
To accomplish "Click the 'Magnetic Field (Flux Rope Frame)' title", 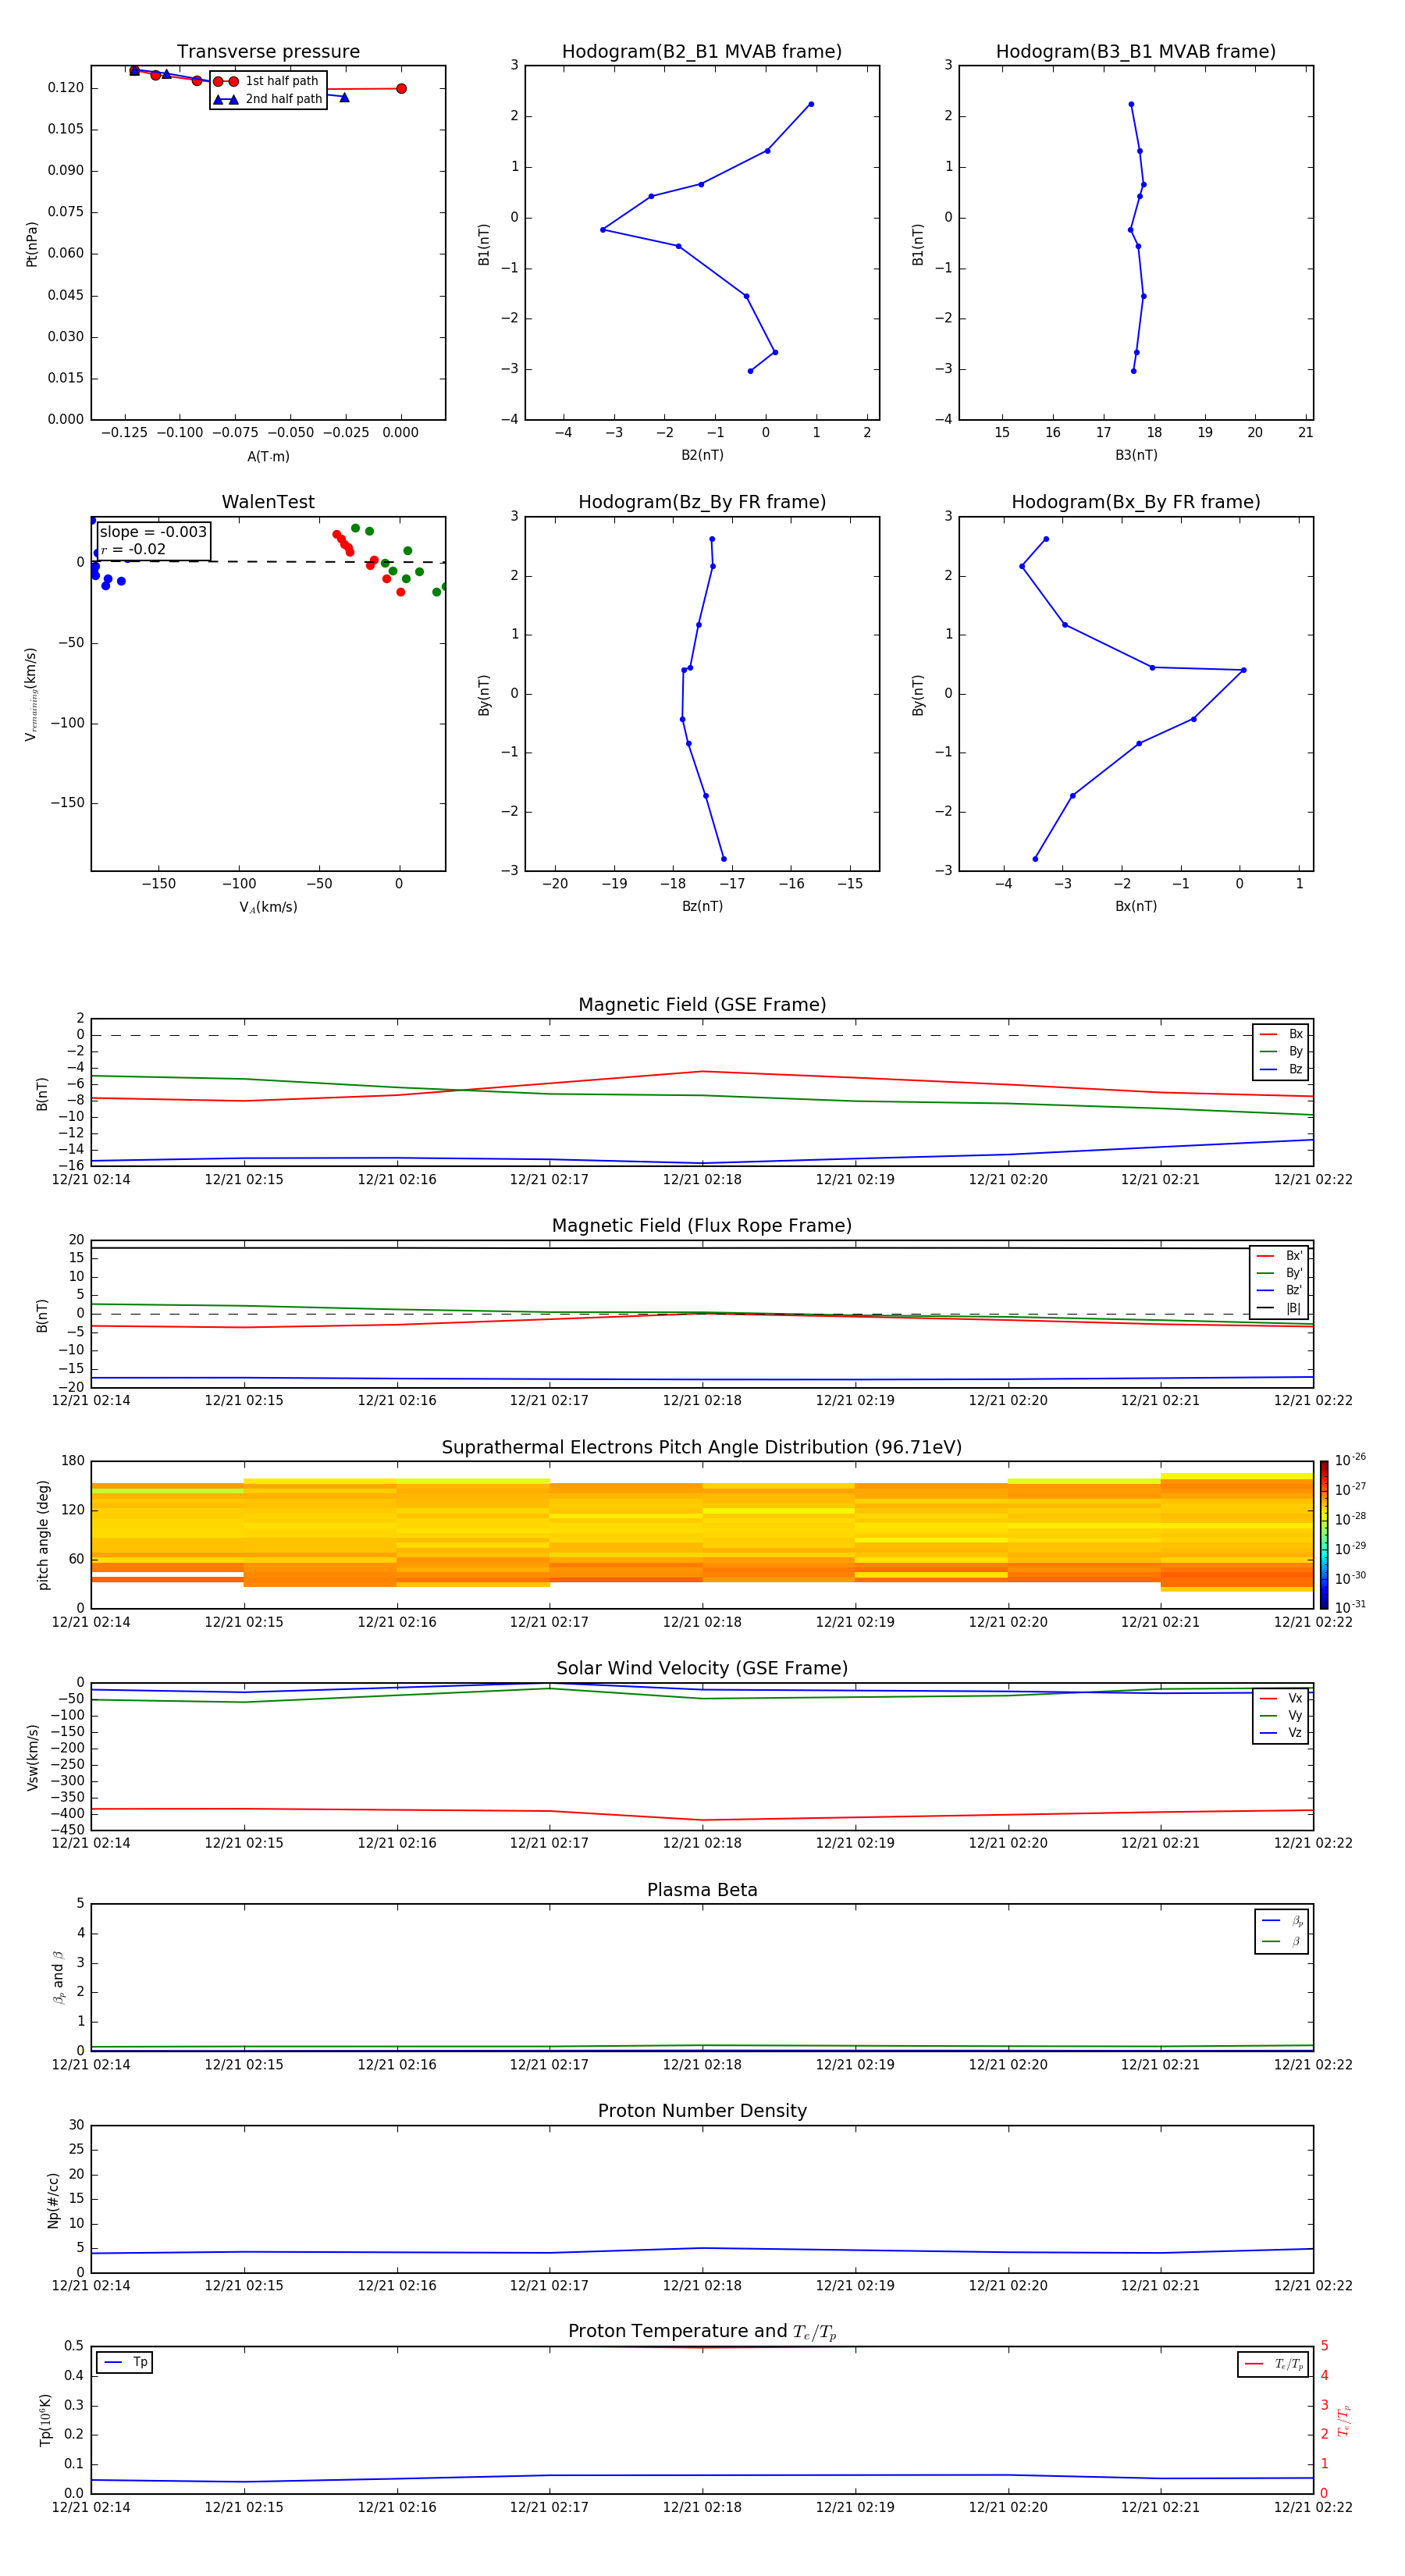I will point(702,1226).
